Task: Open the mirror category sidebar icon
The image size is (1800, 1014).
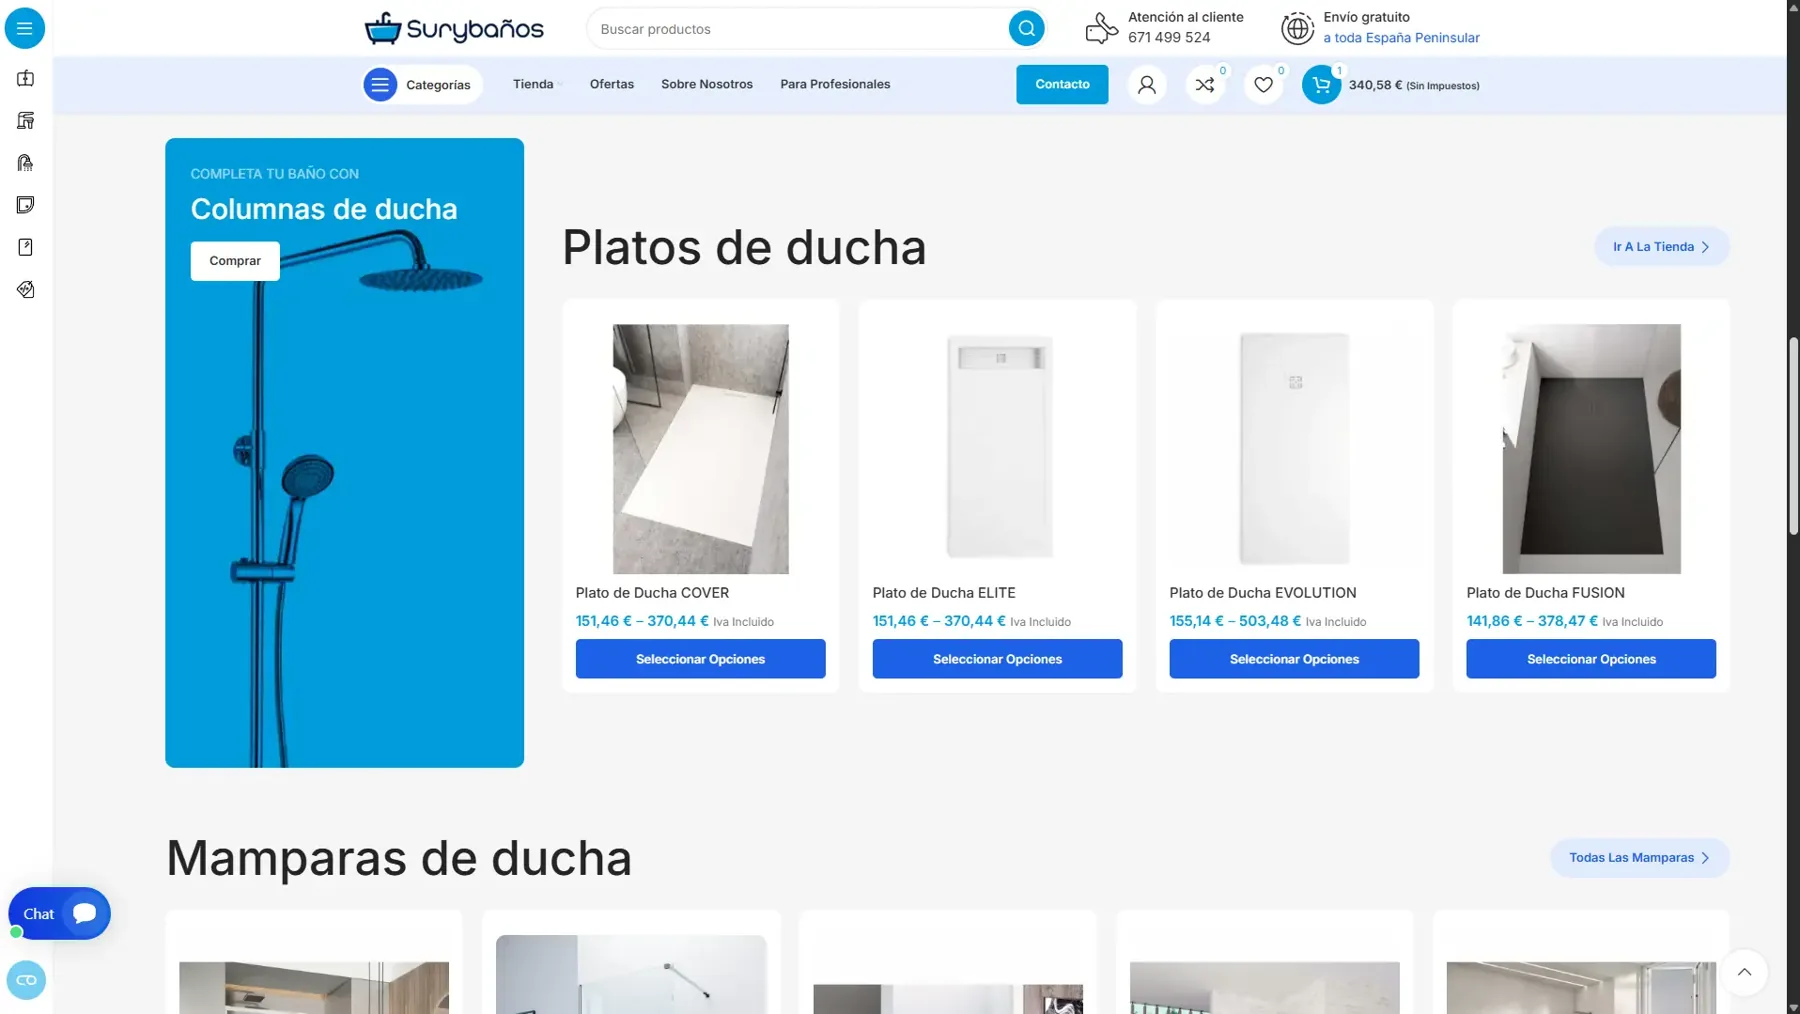Action: point(26,247)
